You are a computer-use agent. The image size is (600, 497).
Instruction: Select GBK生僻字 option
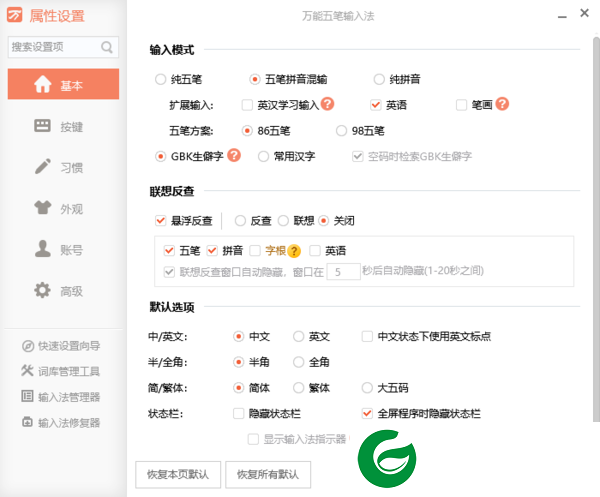[160, 156]
